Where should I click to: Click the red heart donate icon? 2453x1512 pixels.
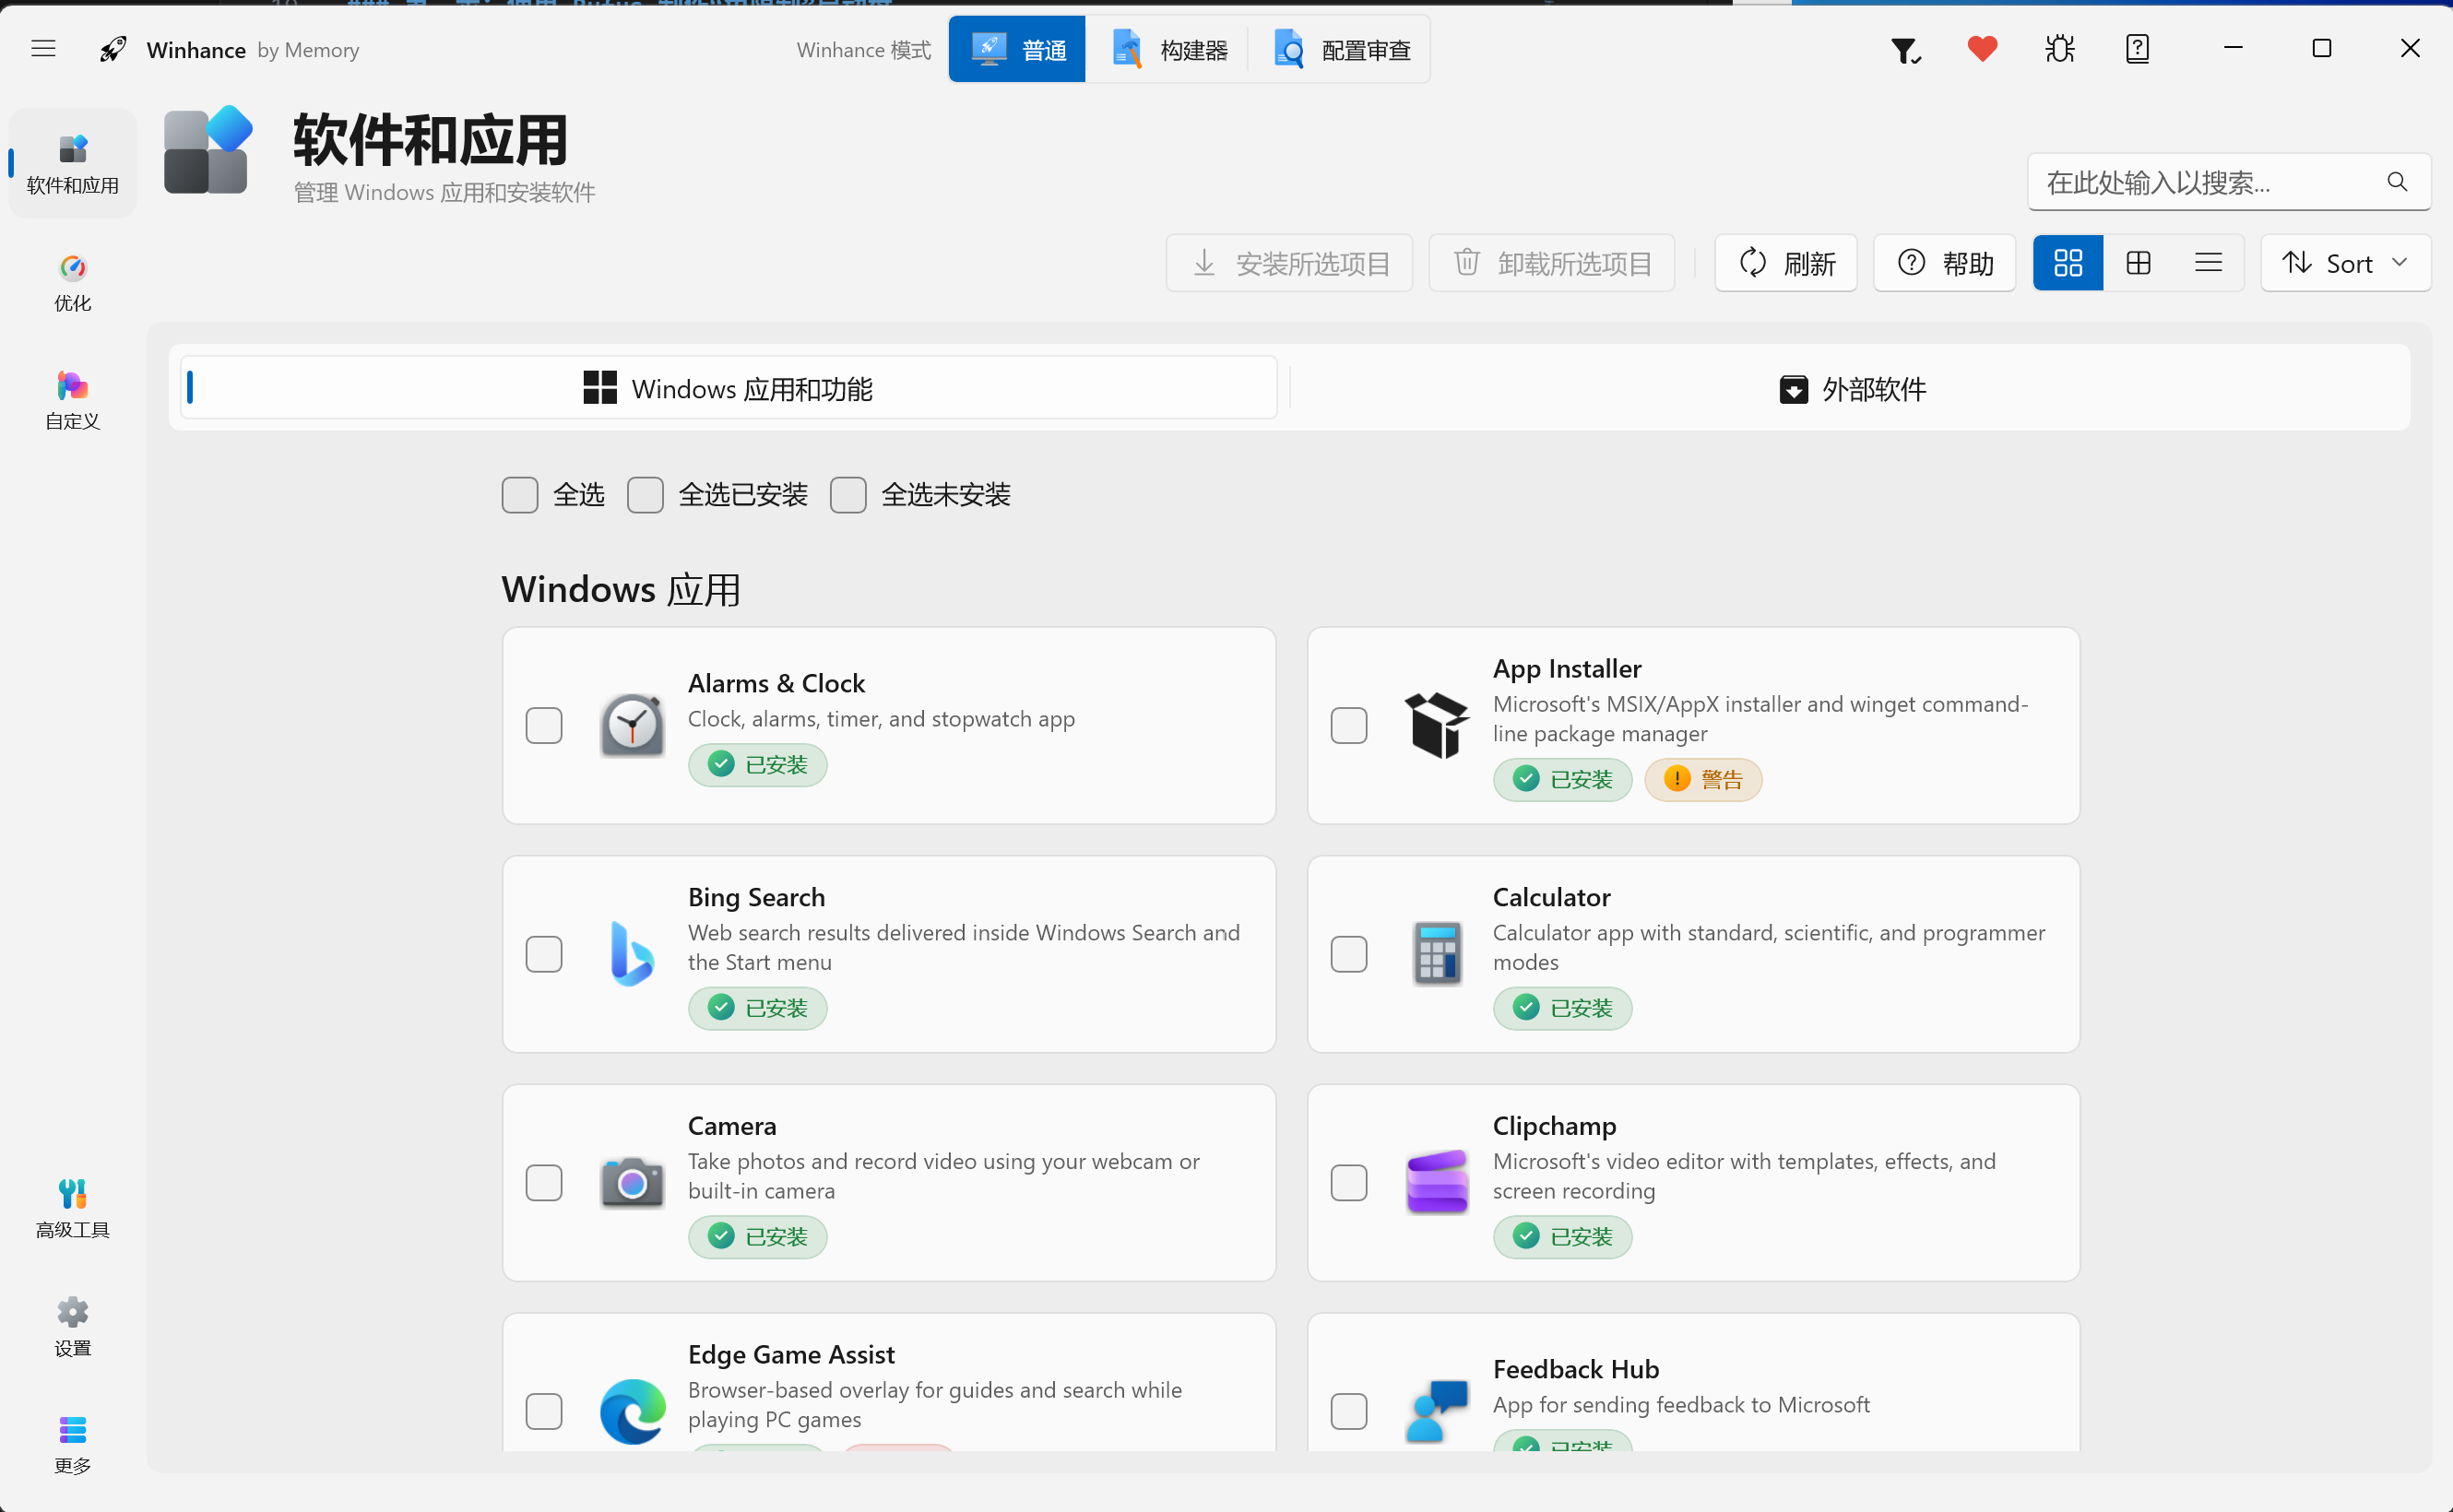pyautogui.click(x=1982, y=48)
